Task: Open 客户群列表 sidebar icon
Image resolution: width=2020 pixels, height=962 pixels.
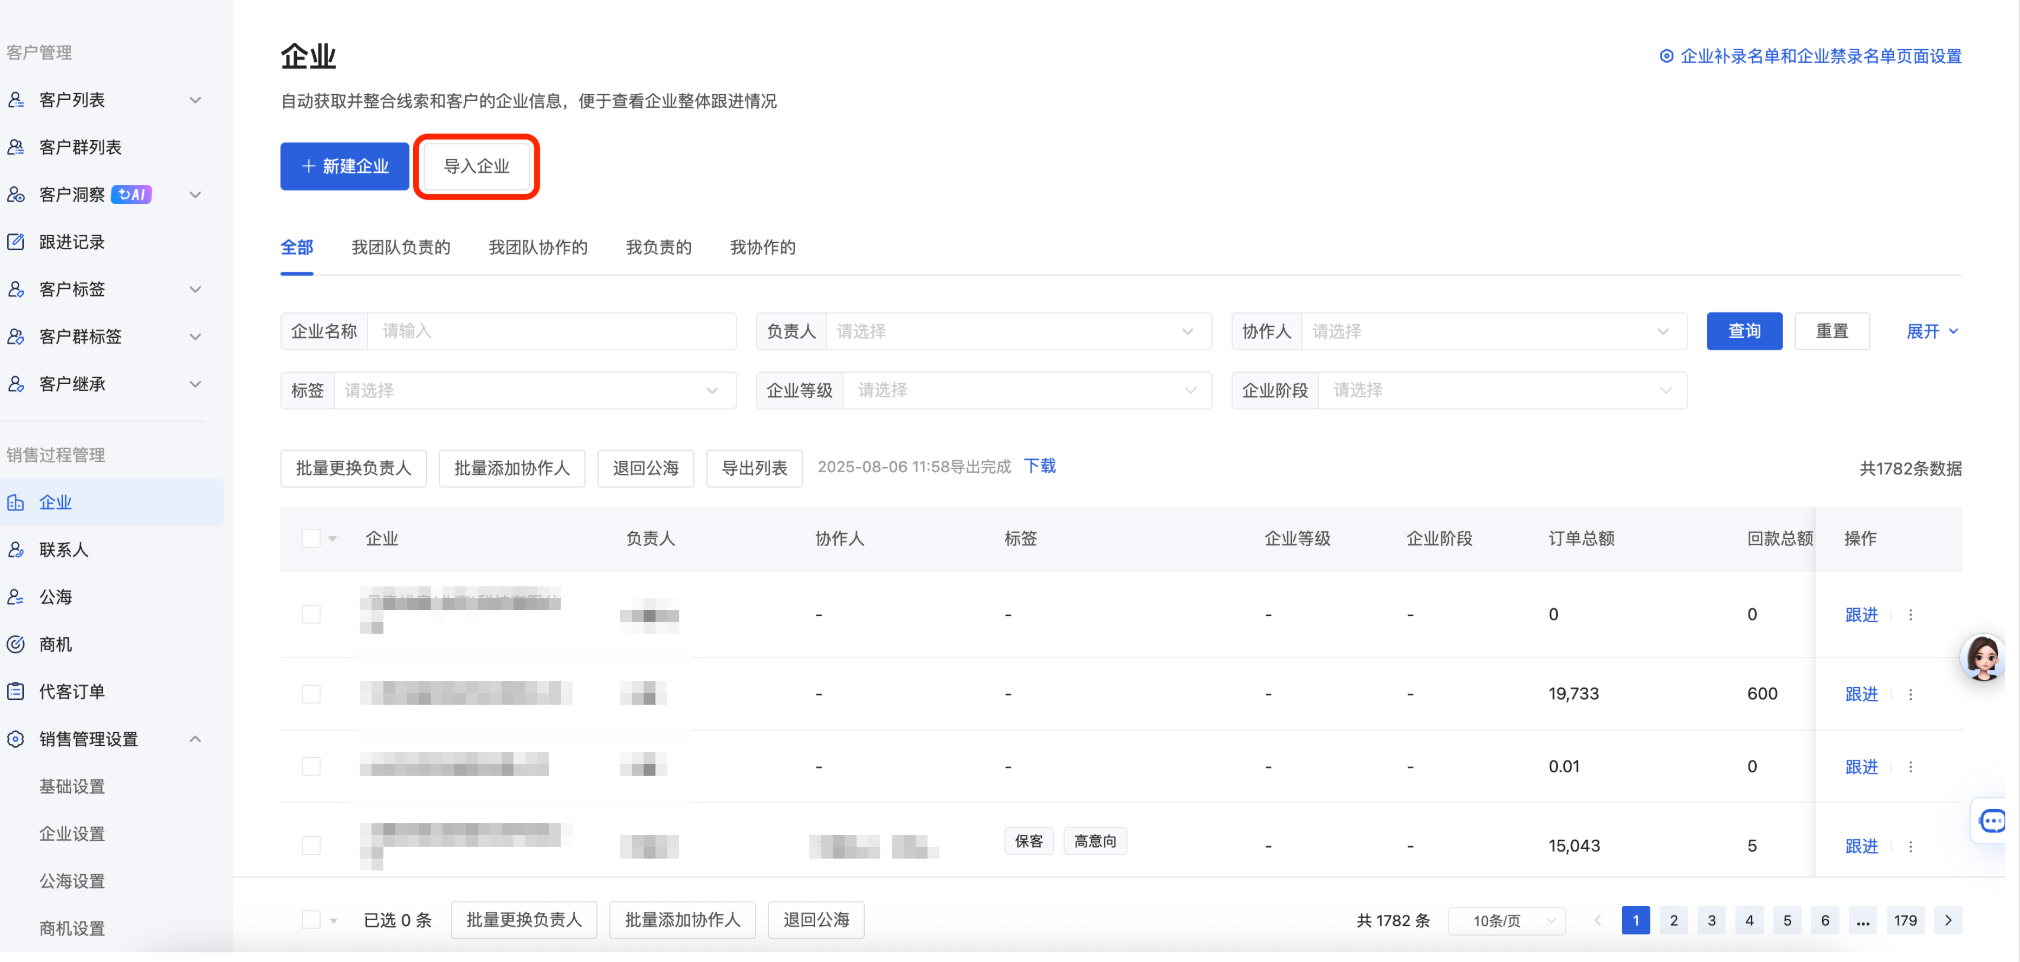Action: [x=16, y=147]
